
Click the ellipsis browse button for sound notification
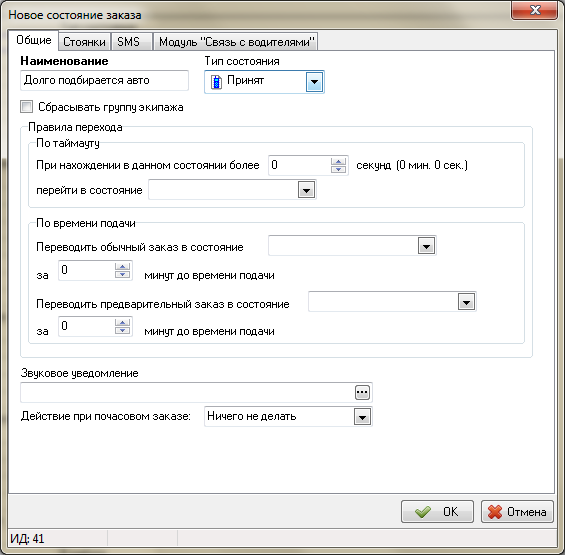click(x=362, y=392)
